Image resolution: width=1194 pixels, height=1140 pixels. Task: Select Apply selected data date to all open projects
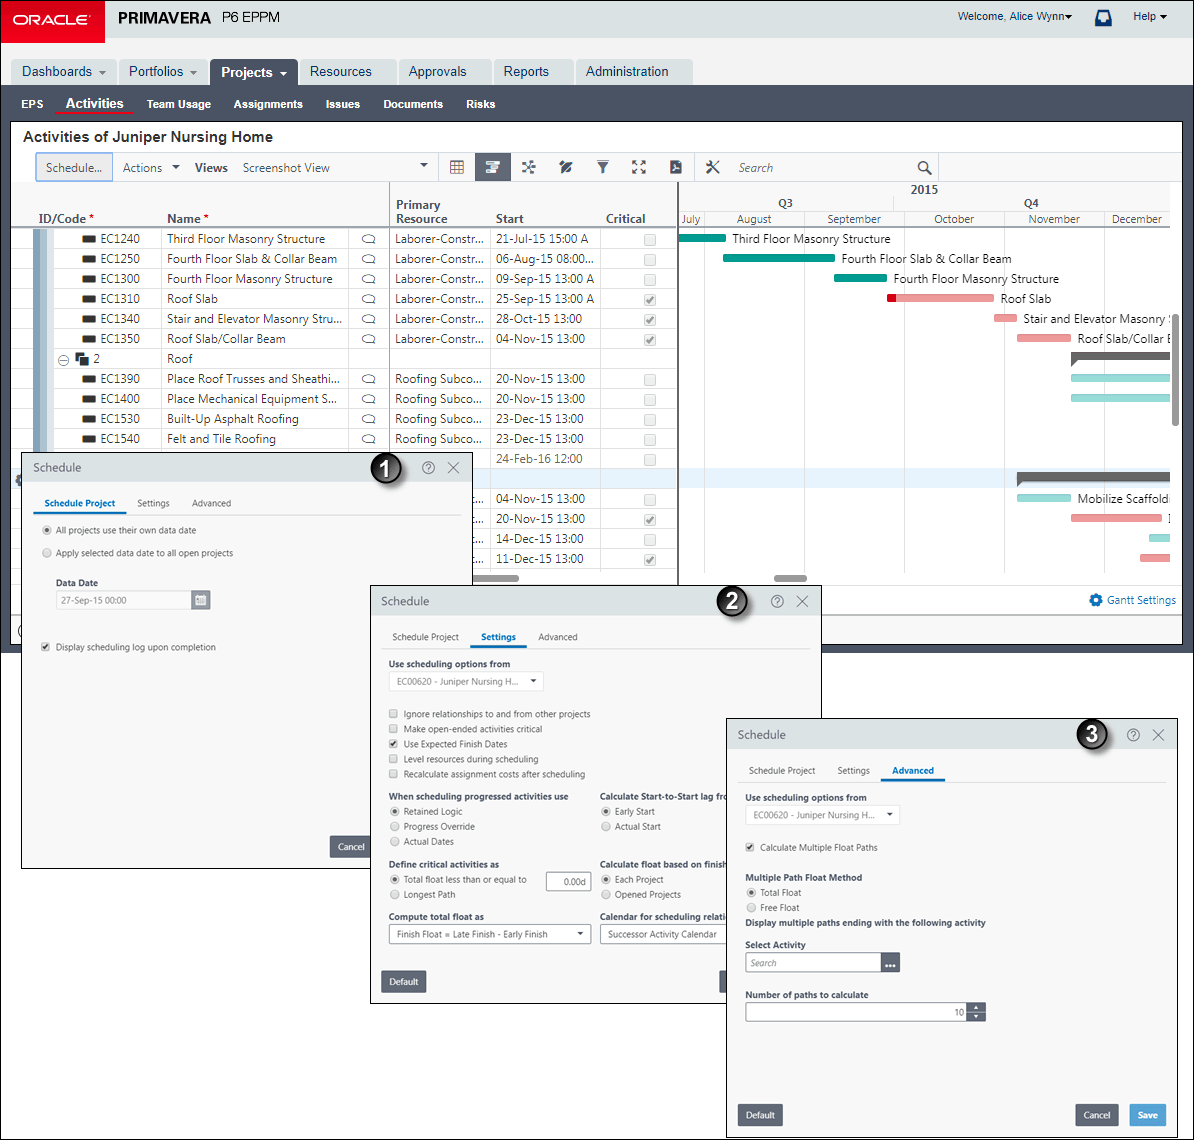point(47,554)
